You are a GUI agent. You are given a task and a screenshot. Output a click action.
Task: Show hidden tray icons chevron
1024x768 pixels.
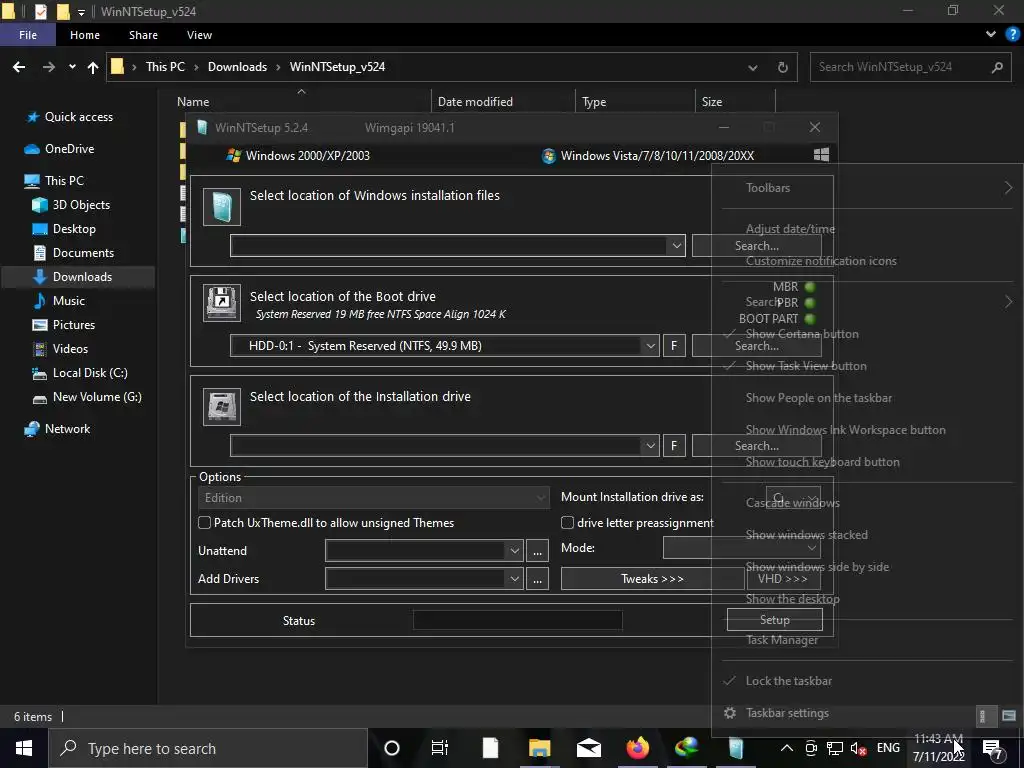pyautogui.click(x=787, y=748)
